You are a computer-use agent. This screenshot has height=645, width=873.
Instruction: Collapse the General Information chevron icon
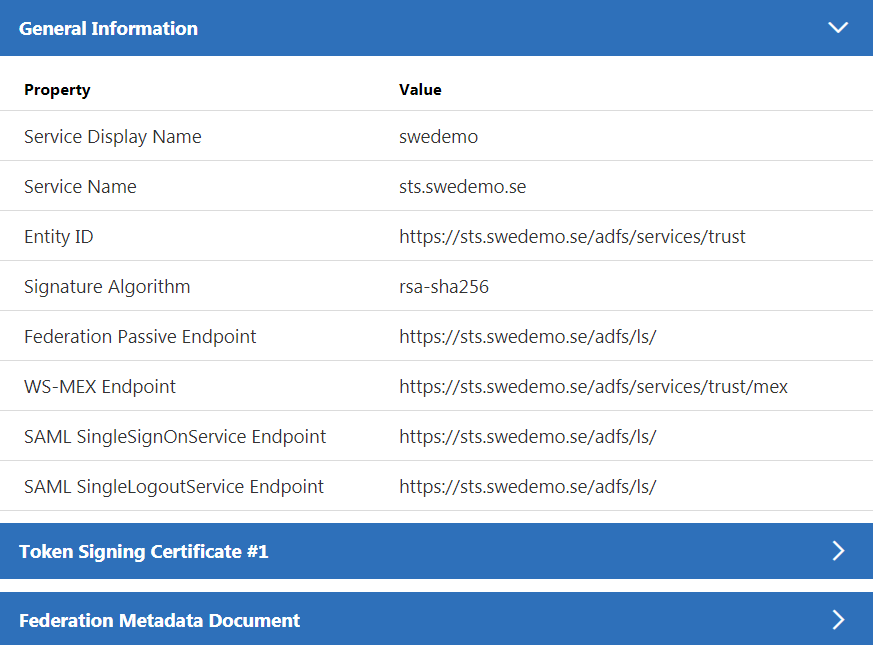pyautogui.click(x=838, y=28)
